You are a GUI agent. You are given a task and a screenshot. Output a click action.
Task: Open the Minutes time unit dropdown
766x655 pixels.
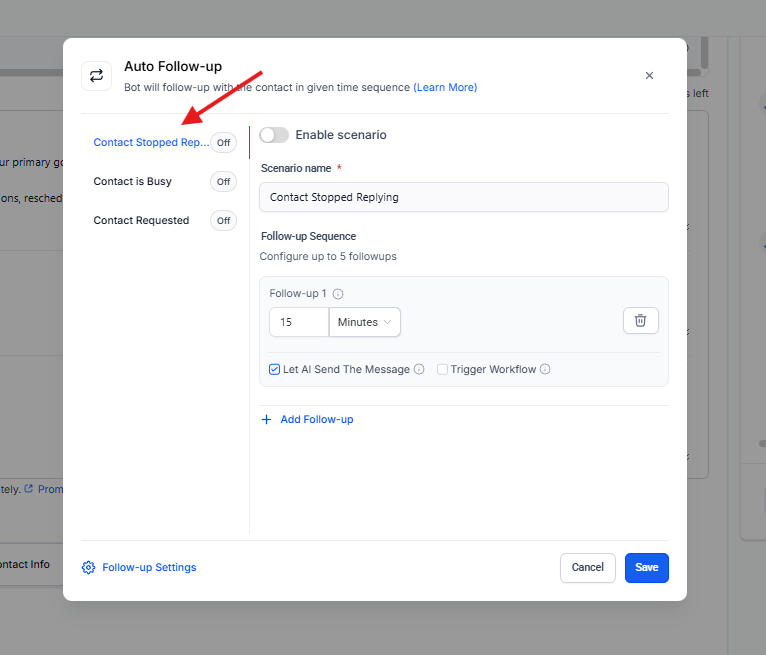(x=365, y=322)
